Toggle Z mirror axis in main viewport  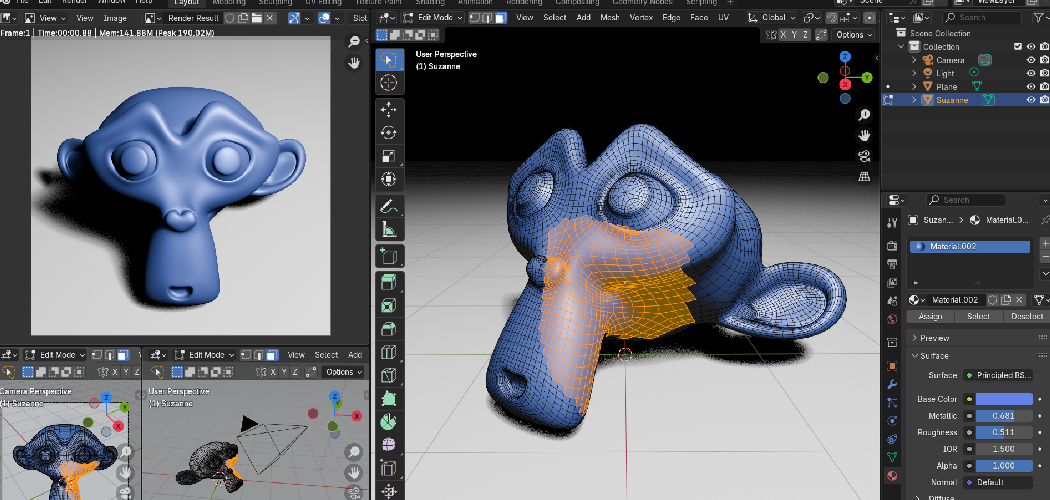pyautogui.click(x=805, y=34)
